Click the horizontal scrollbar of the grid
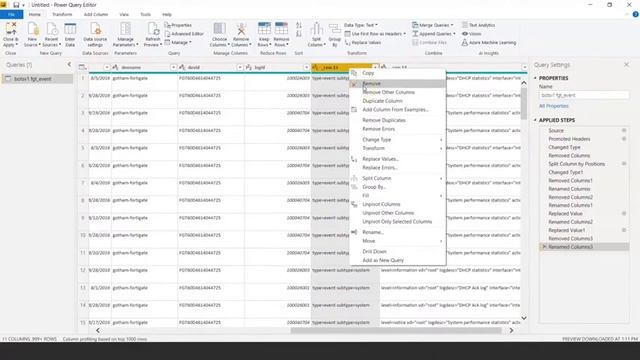 tap(396, 330)
